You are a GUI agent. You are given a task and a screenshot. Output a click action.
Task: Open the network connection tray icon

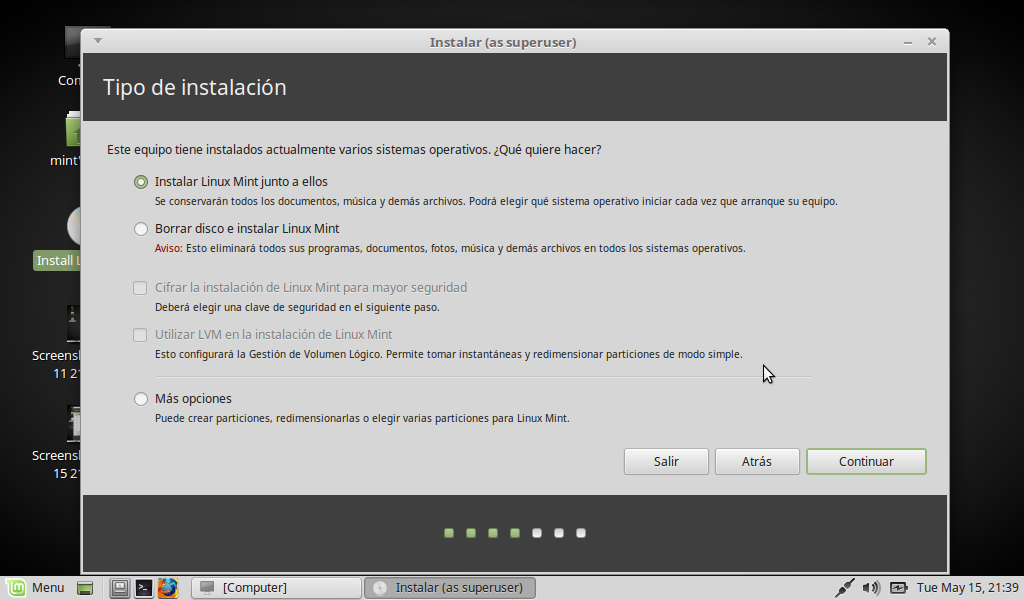coord(845,588)
